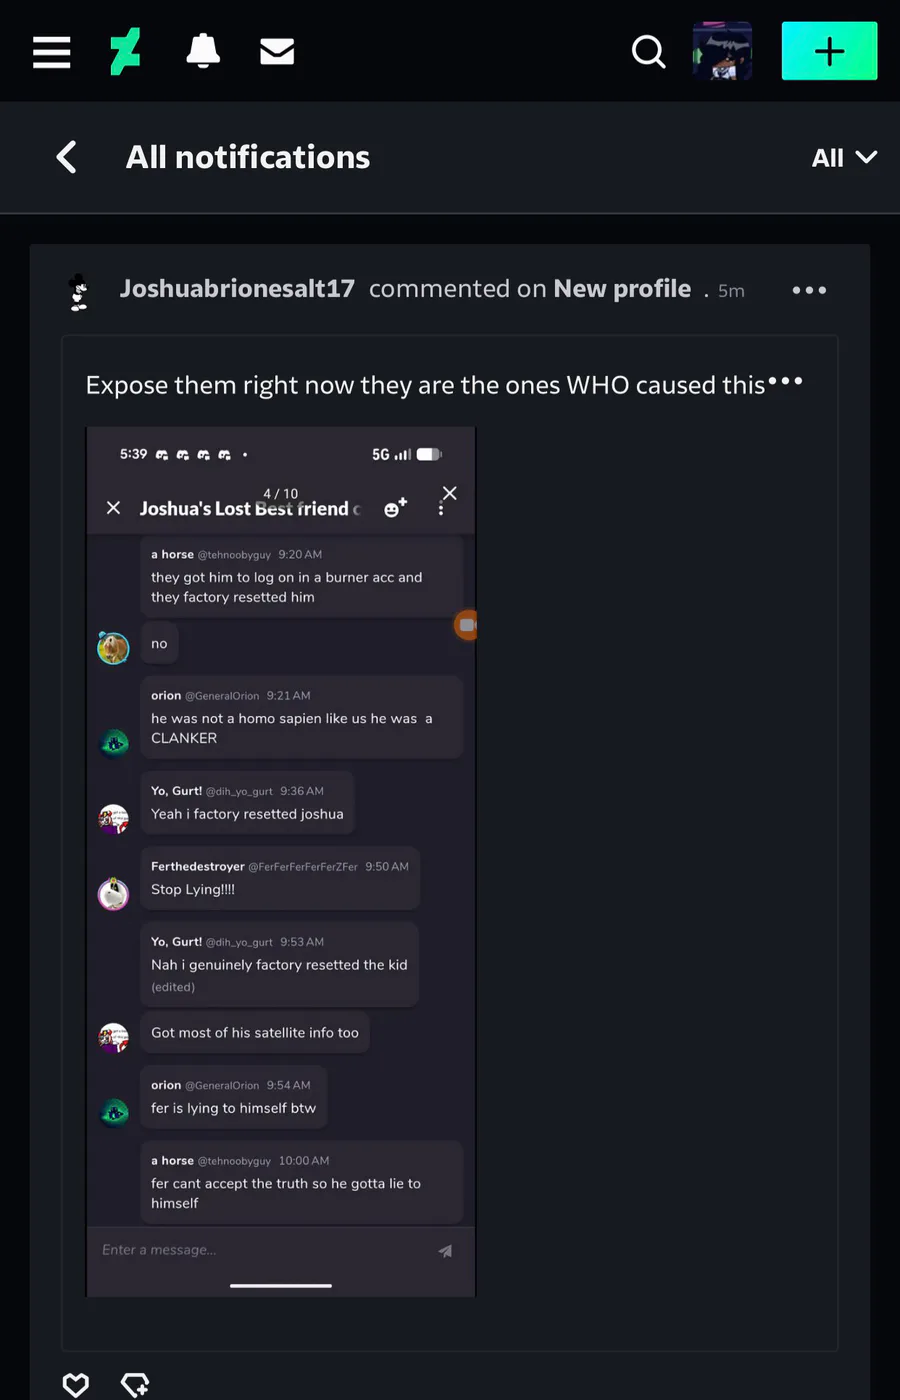Open Joshuabrionesalt17's profile link
The width and height of the screenshot is (900, 1400).
pos(237,289)
